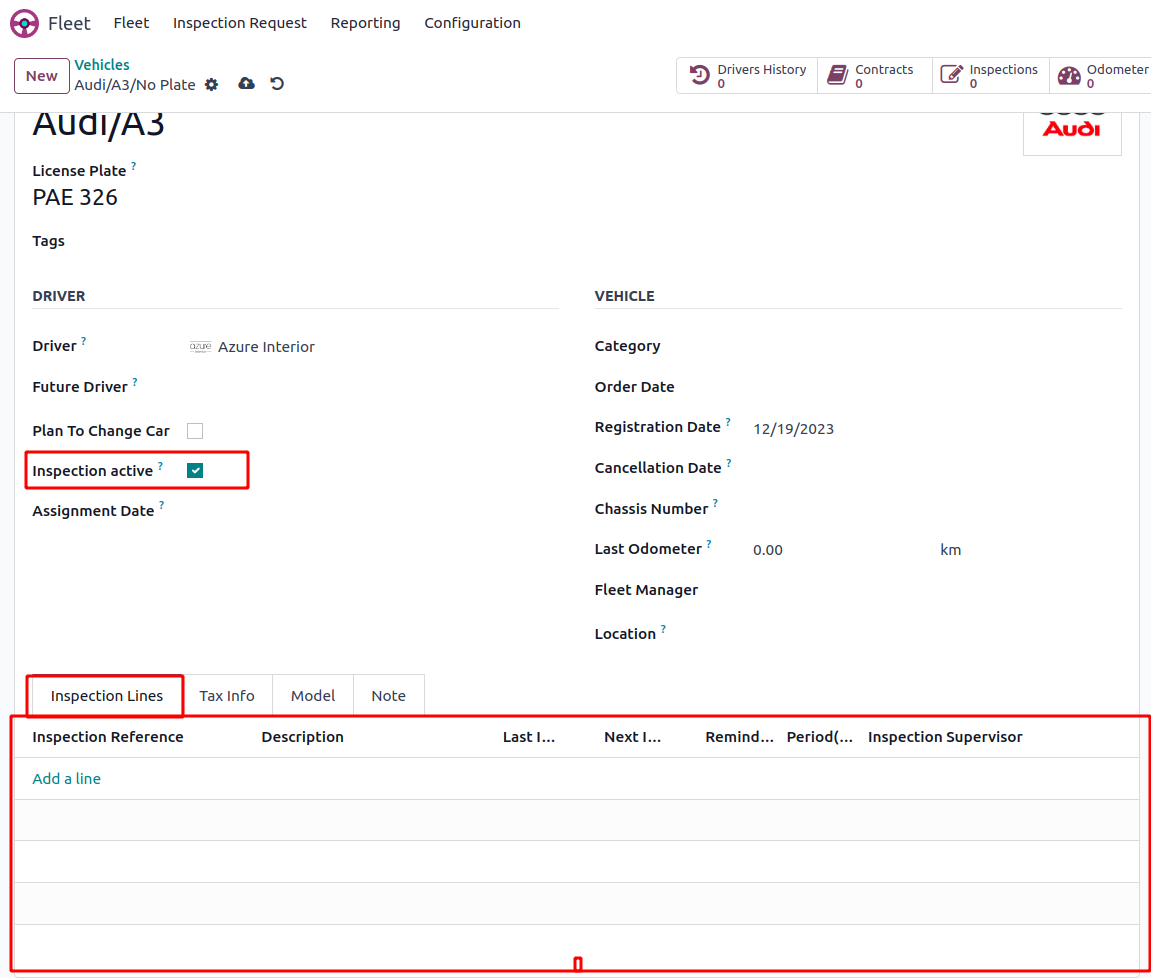
Task: Go back to Vehicles breadcrumb
Action: [x=102, y=65]
